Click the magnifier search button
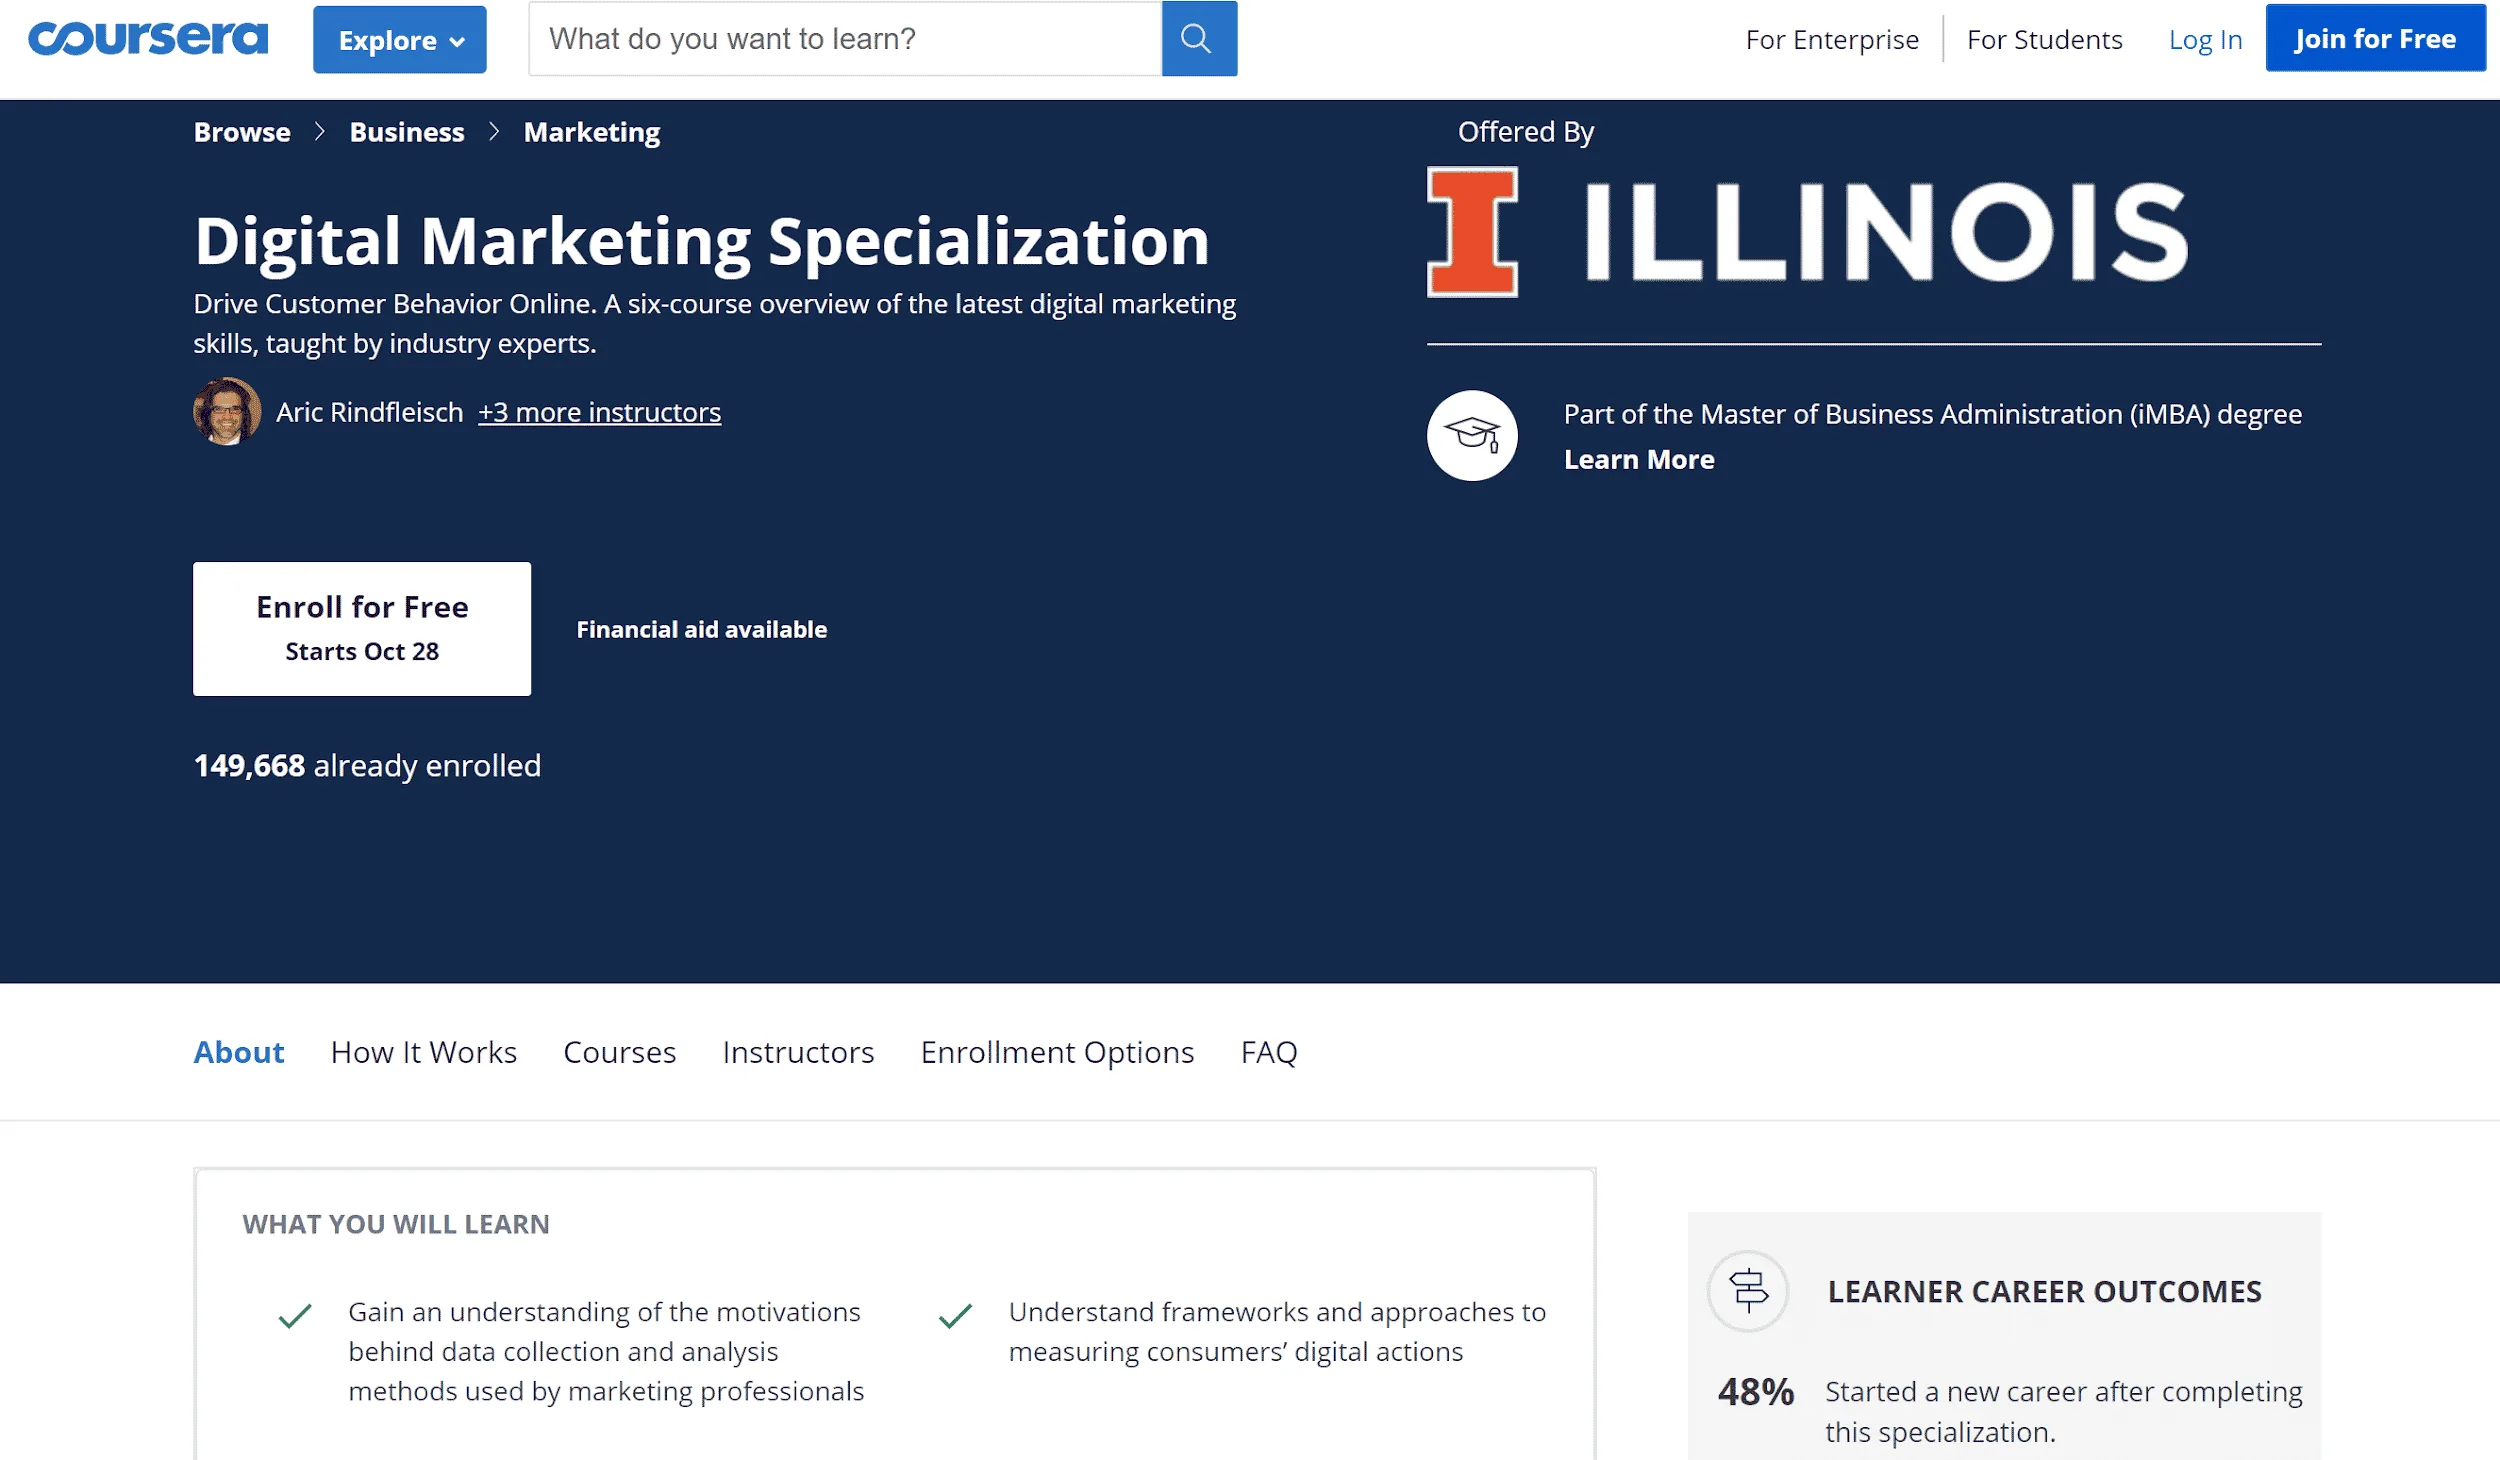 point(1199,39)
